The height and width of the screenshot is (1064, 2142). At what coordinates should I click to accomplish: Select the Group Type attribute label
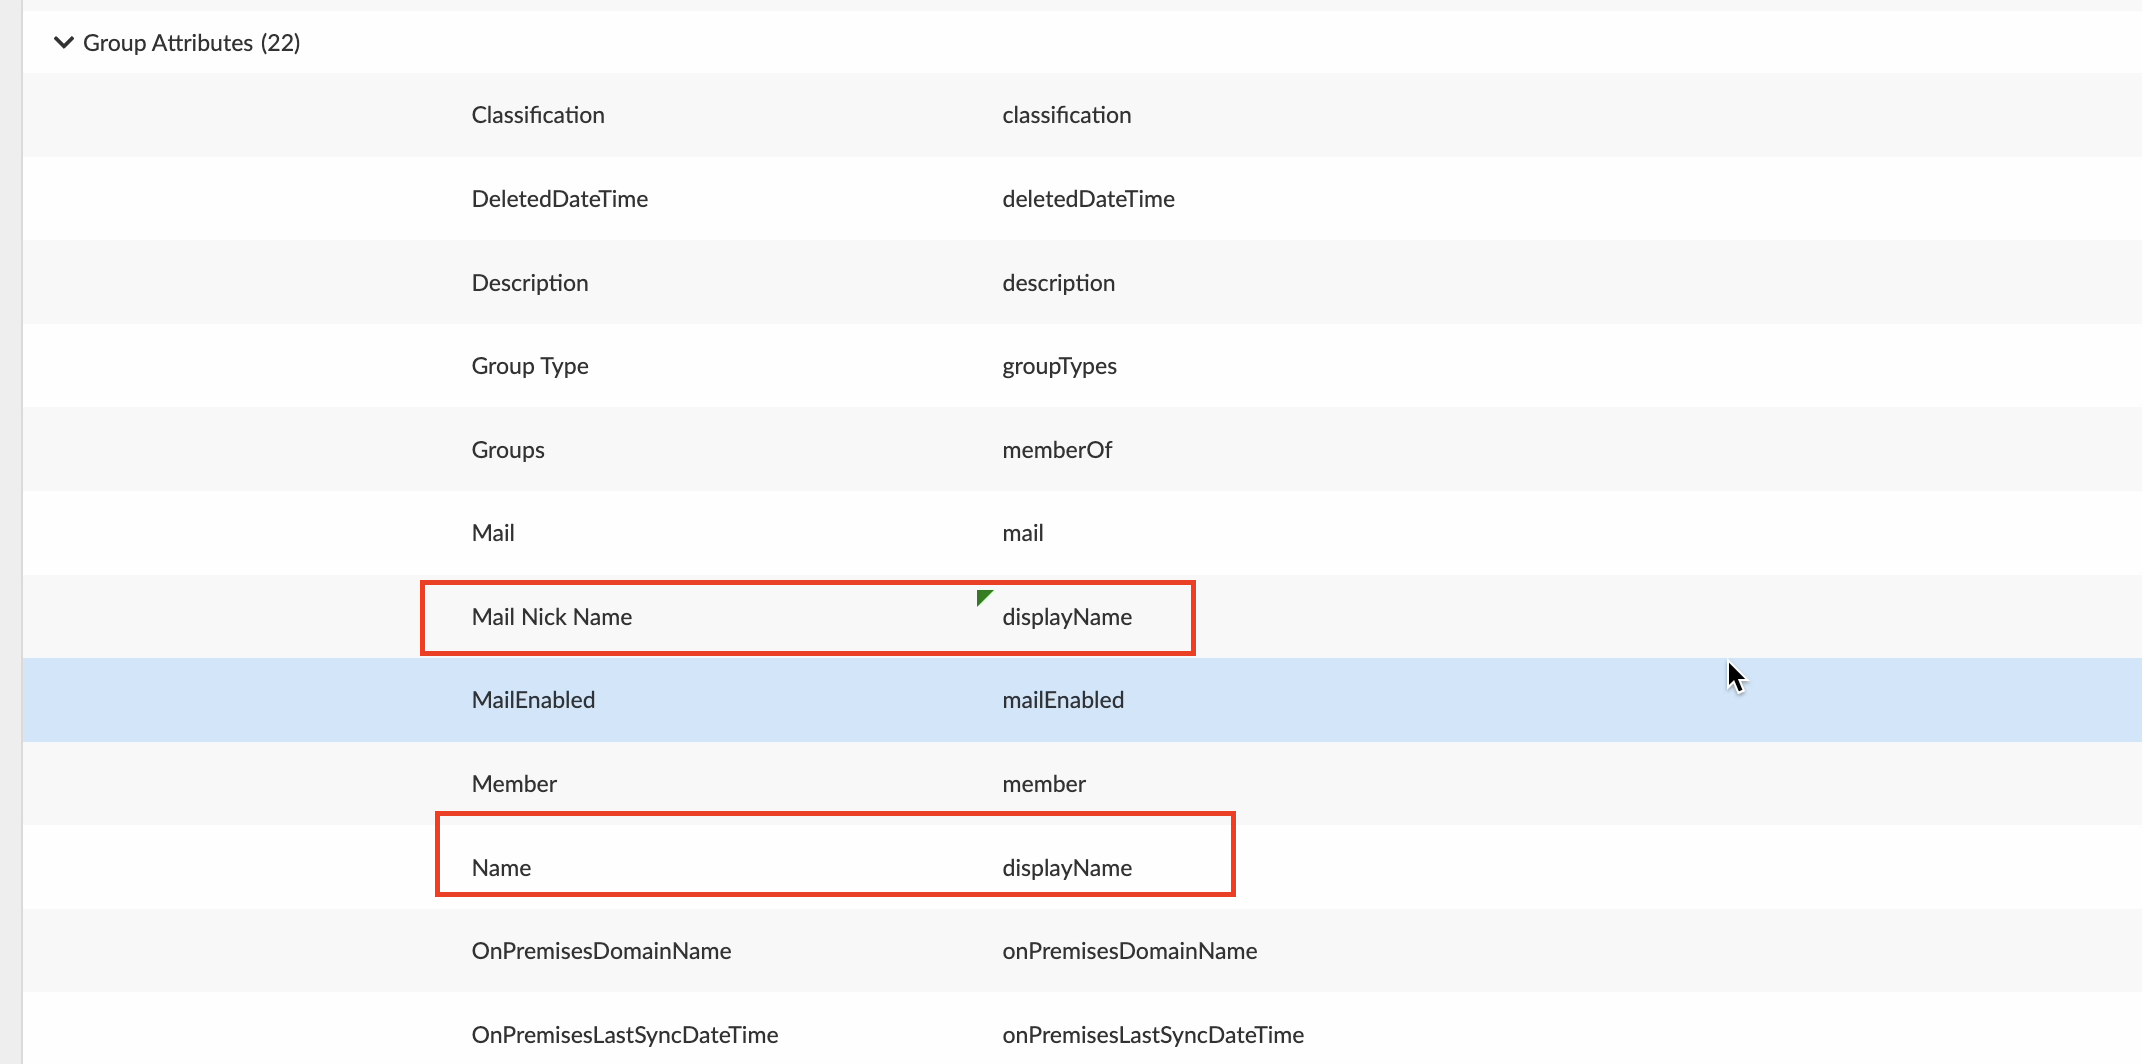(529, 366)
